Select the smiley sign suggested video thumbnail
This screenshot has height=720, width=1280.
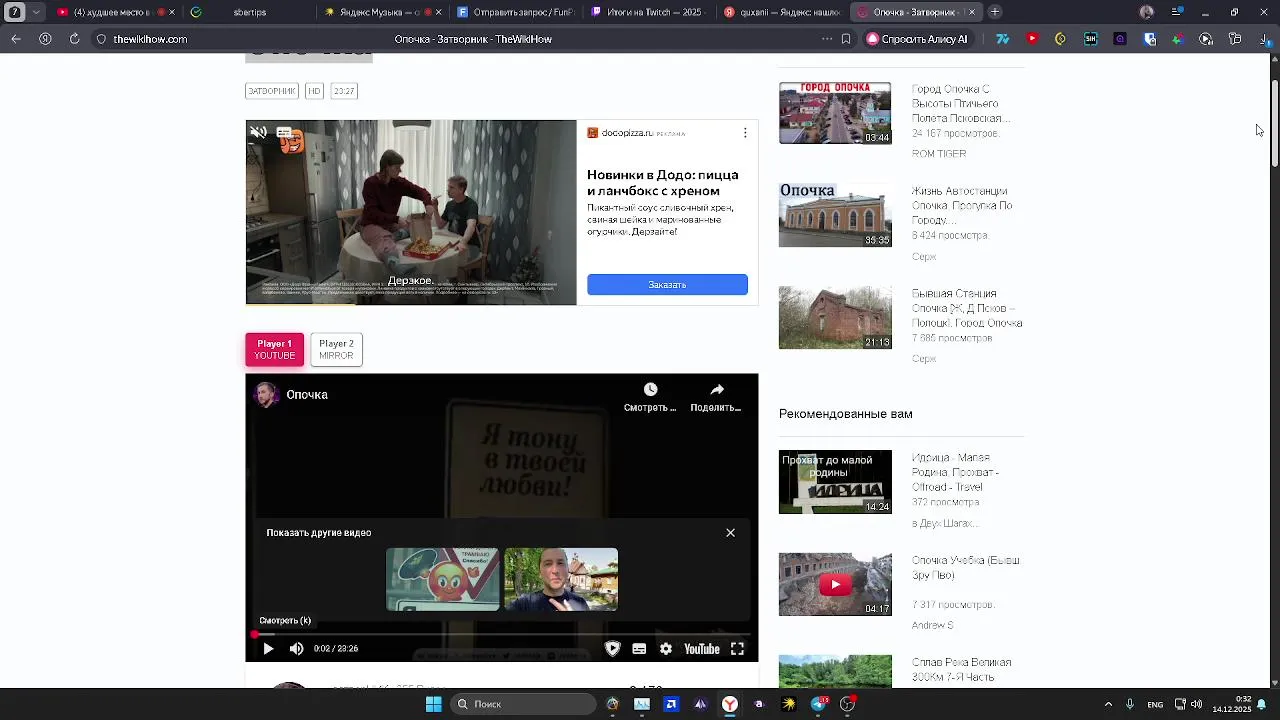tap(443, 579)
